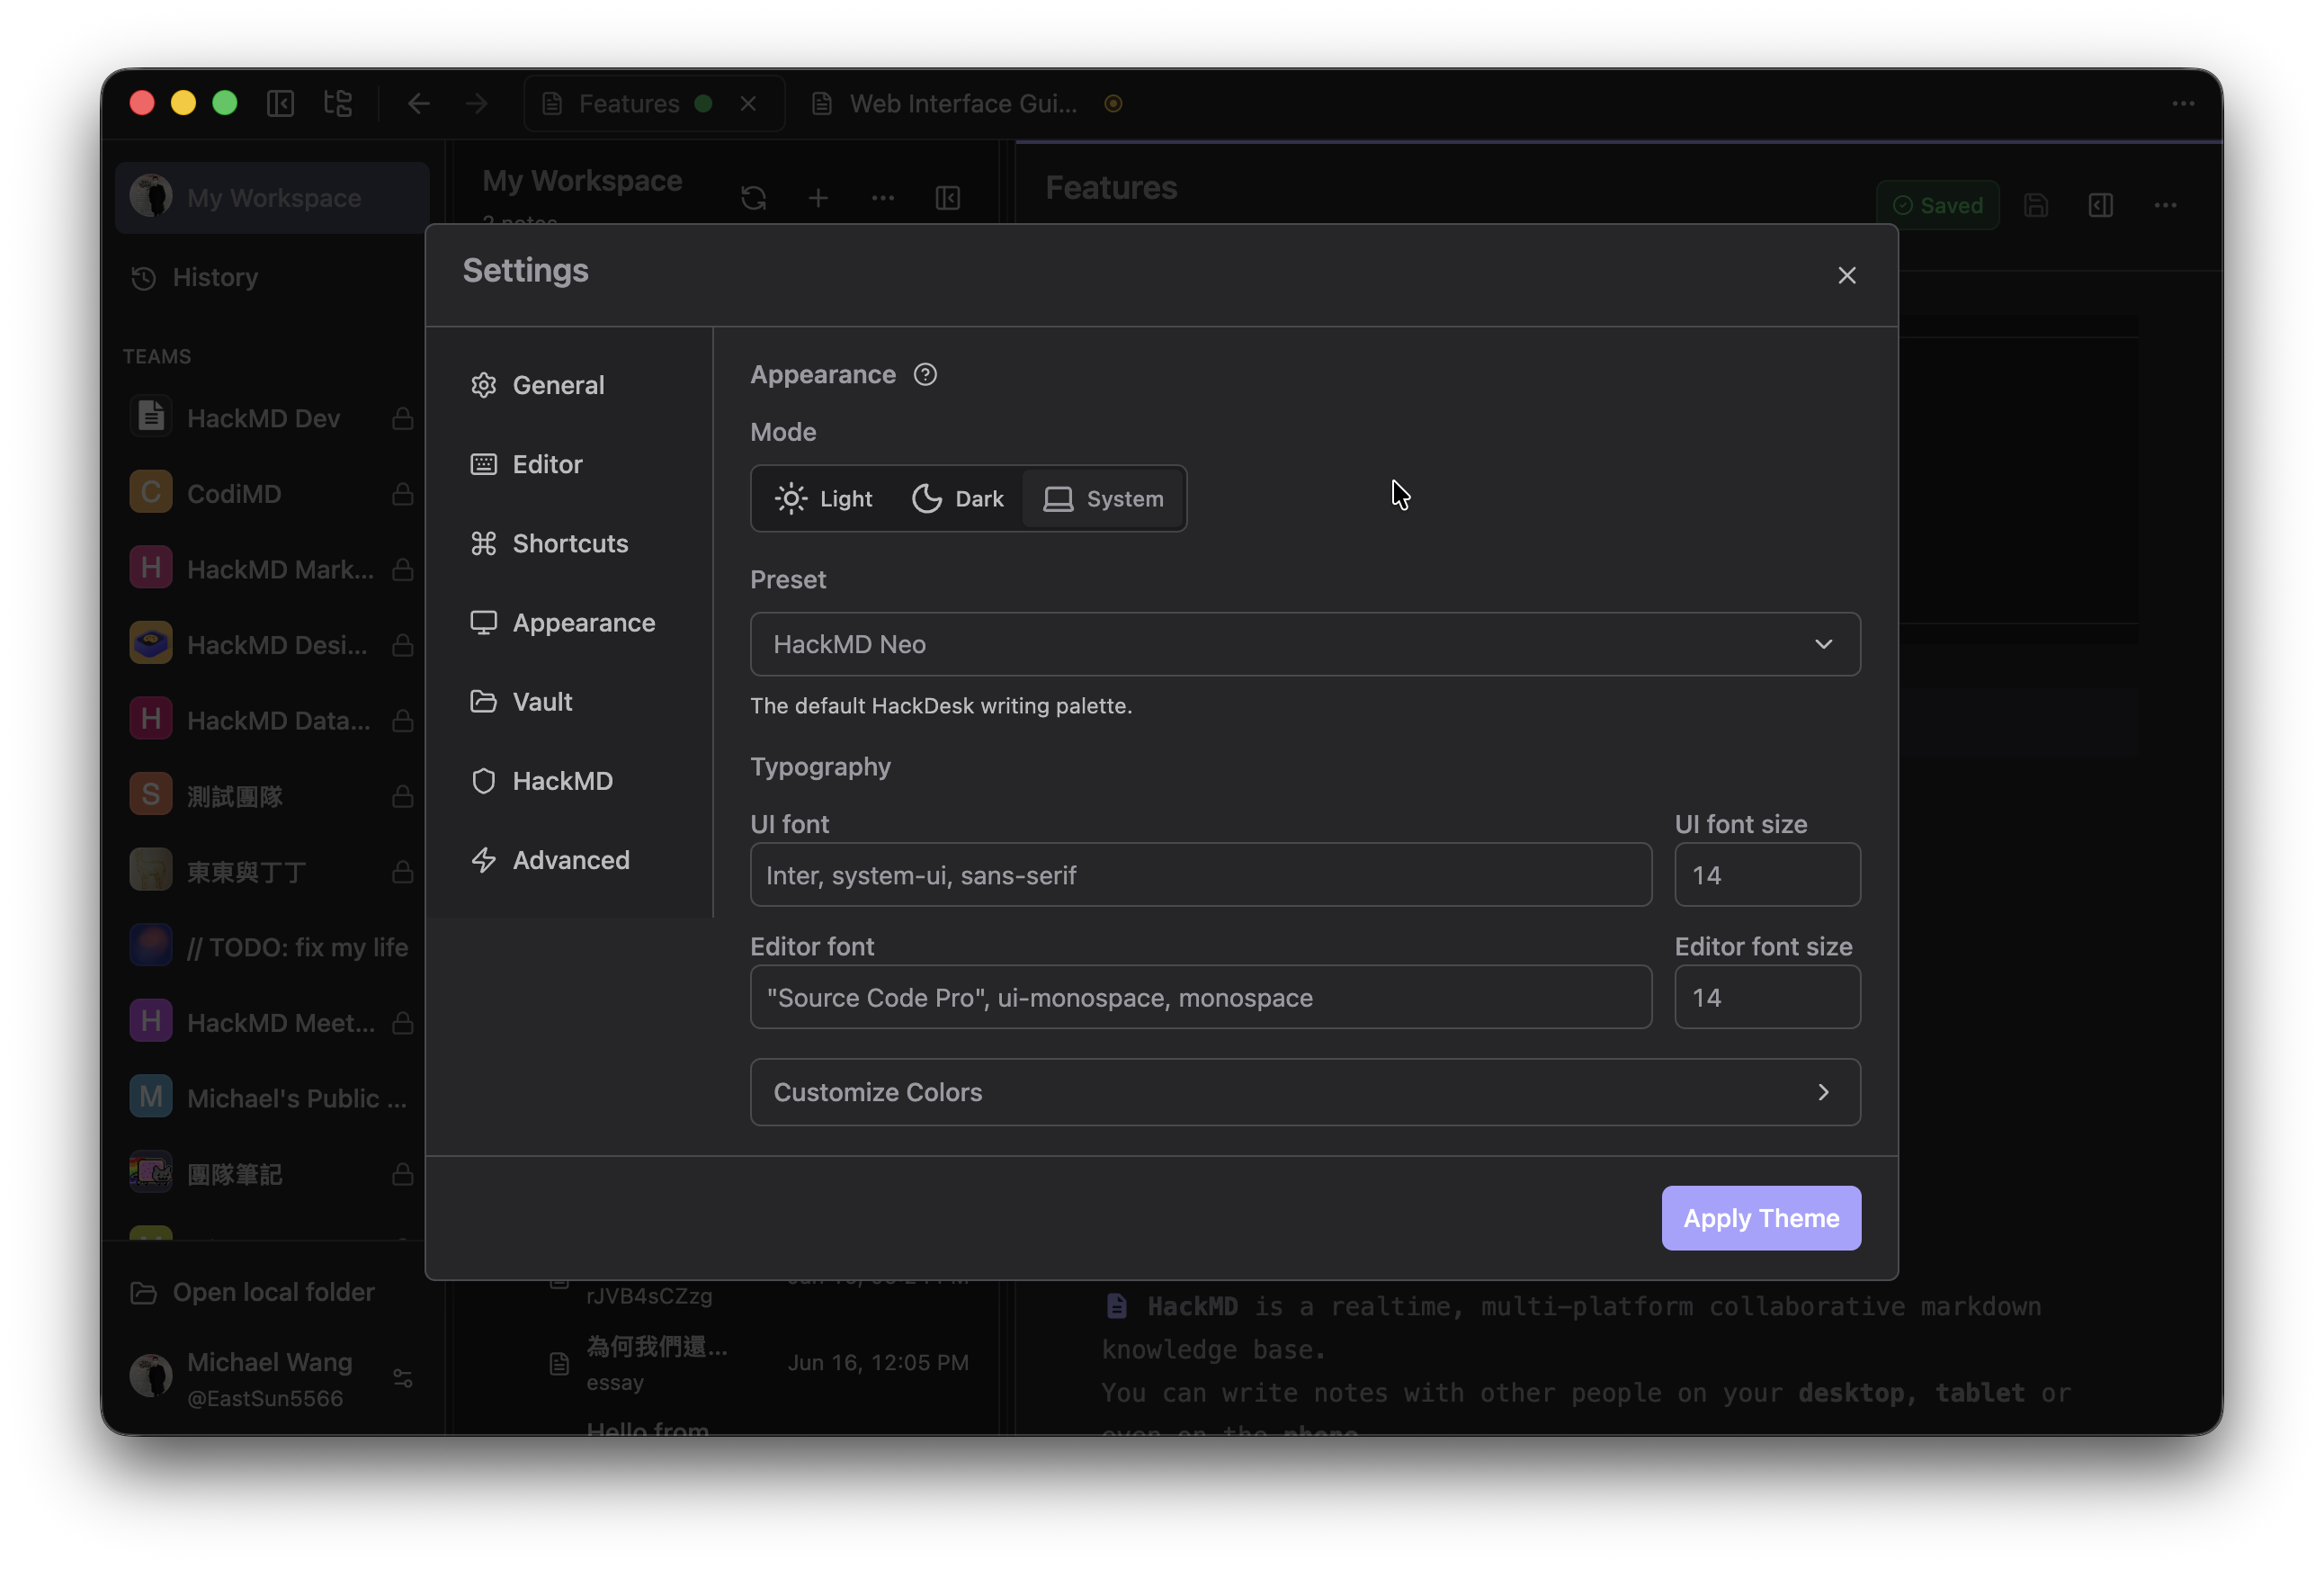Go back with the left arrow
Image resolution: width=2324 pixels, height=1569 pixels.
(x=419, y=103)
